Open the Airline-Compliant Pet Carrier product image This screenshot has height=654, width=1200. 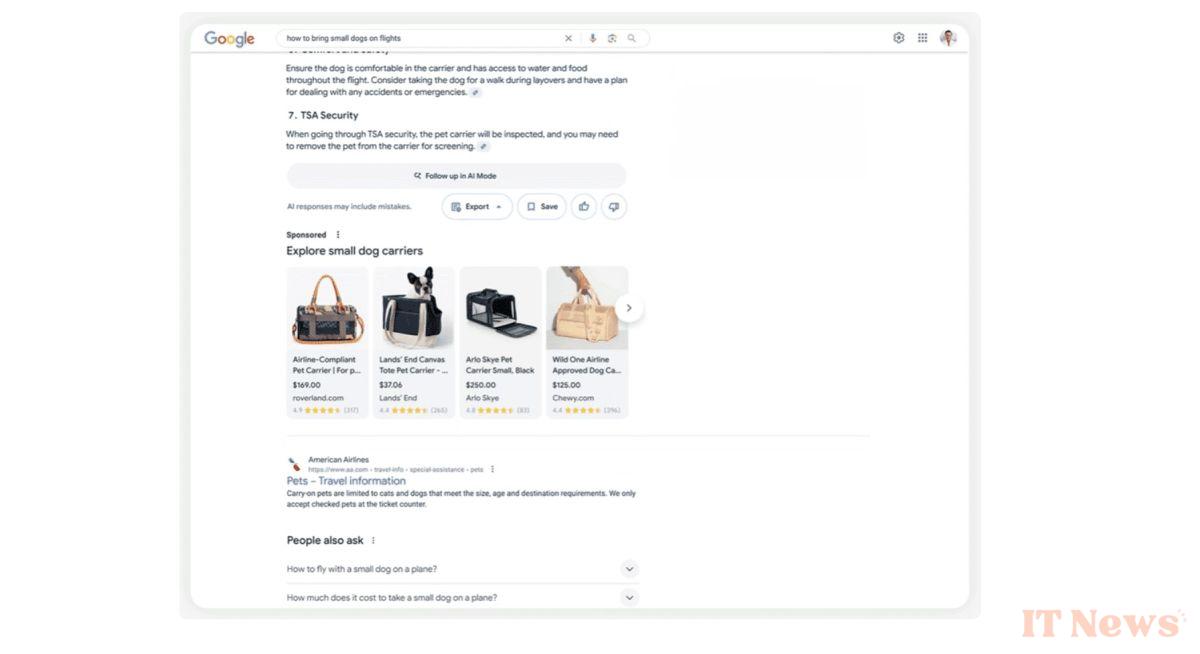[x=328, y=308]
